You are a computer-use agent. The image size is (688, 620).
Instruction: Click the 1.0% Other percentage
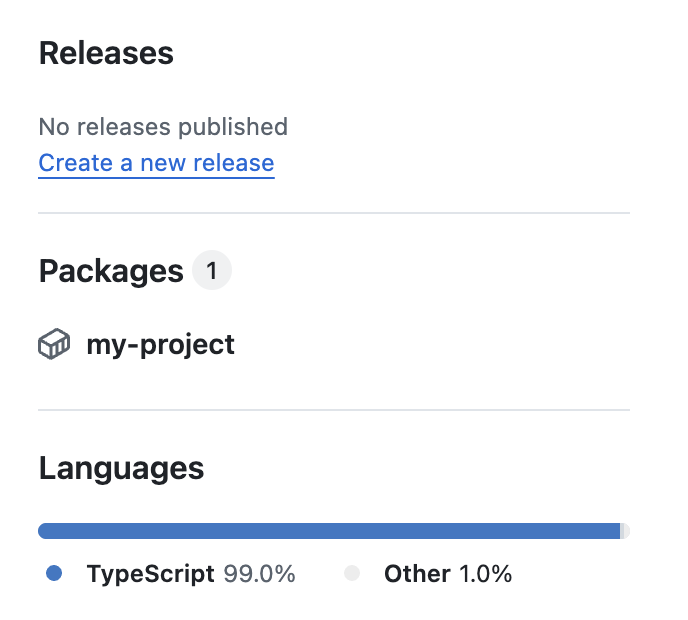coord(485,573)
